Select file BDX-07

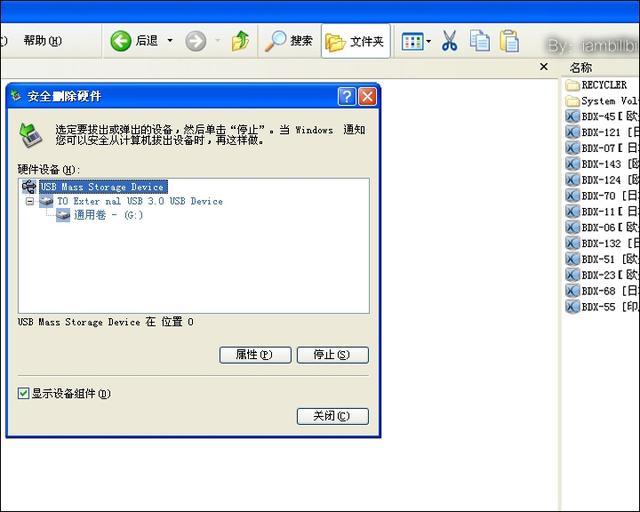point(602,148)
